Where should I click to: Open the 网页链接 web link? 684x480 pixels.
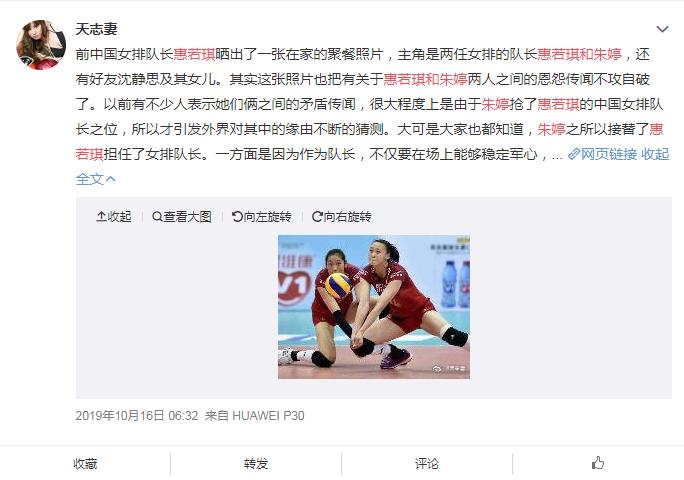coord(602,154)
